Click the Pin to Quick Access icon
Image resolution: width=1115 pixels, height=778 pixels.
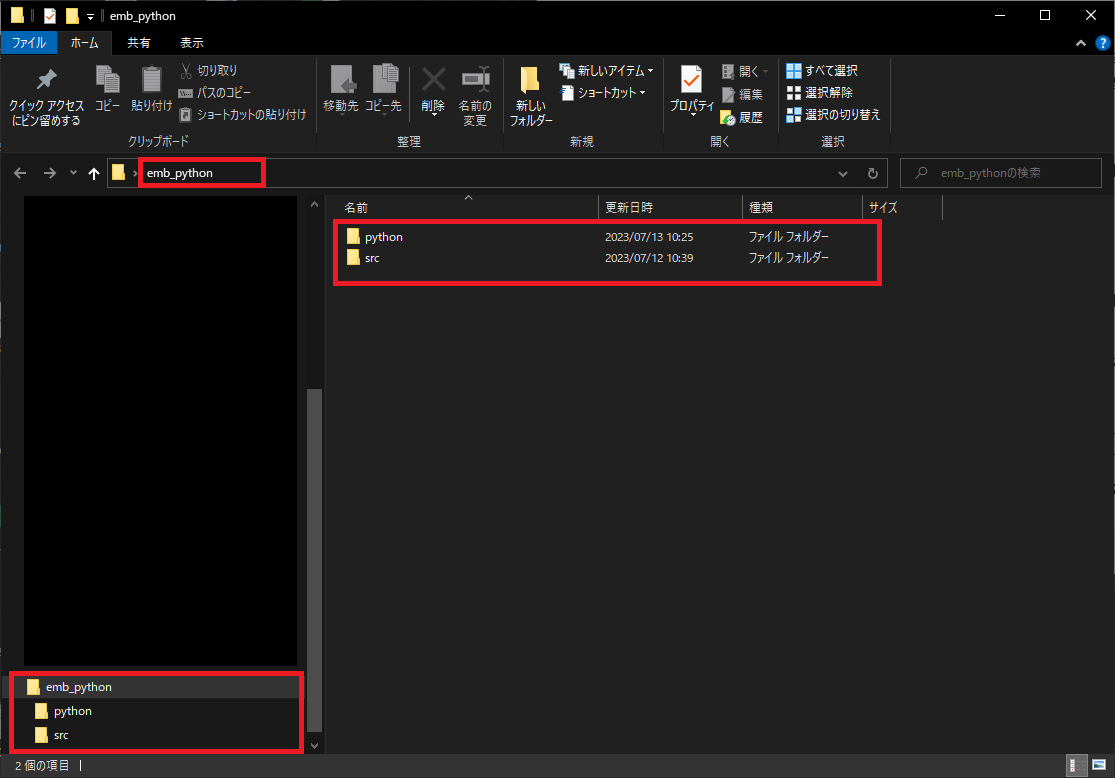(46, 81)
